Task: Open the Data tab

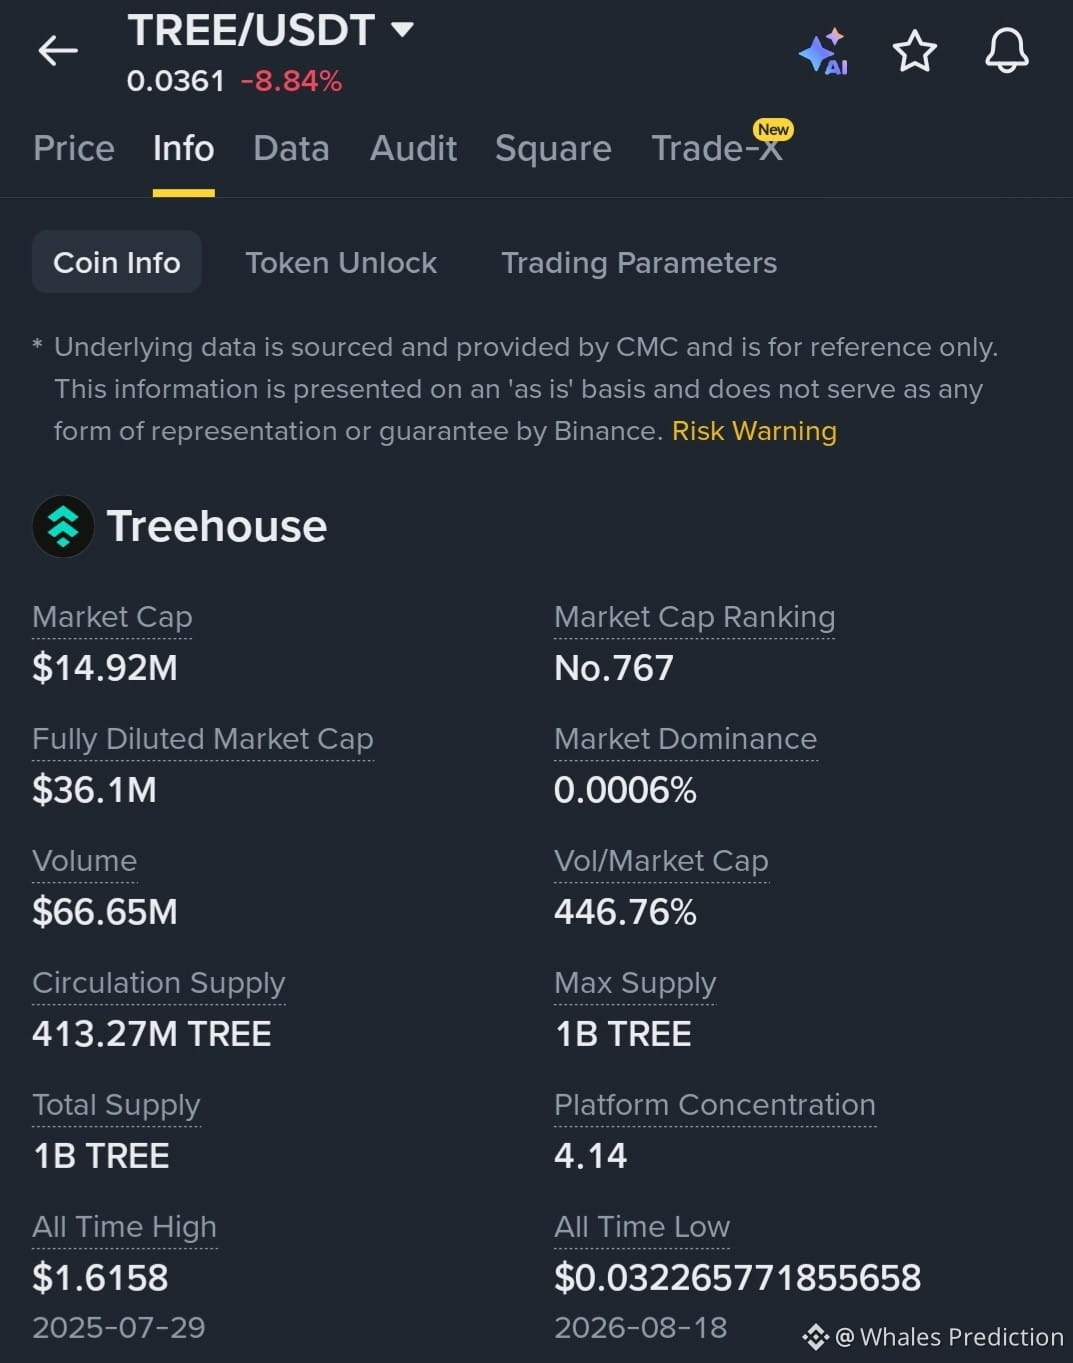Action: click(291, 148)
